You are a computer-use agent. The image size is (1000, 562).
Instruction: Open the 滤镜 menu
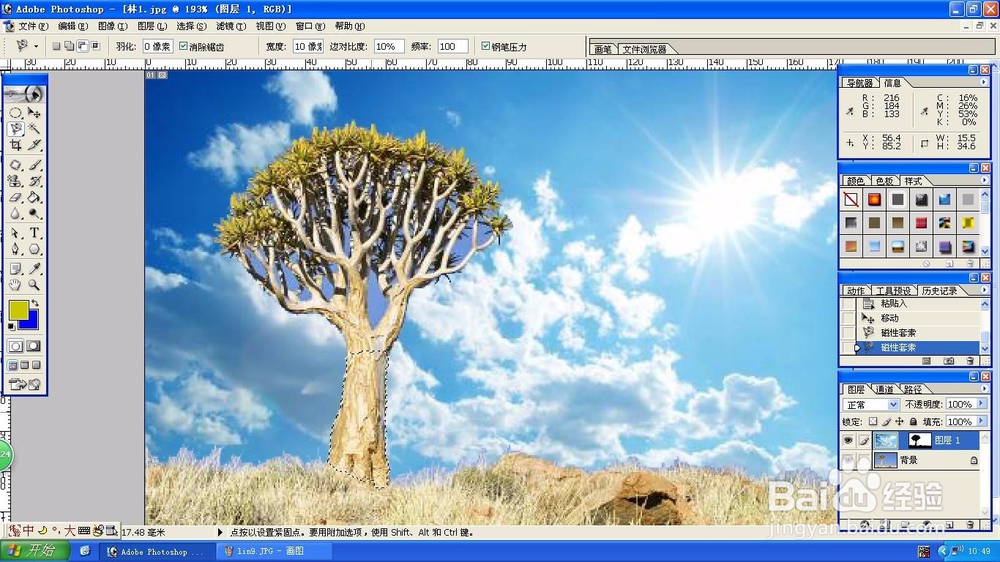(x=231, y=26)
